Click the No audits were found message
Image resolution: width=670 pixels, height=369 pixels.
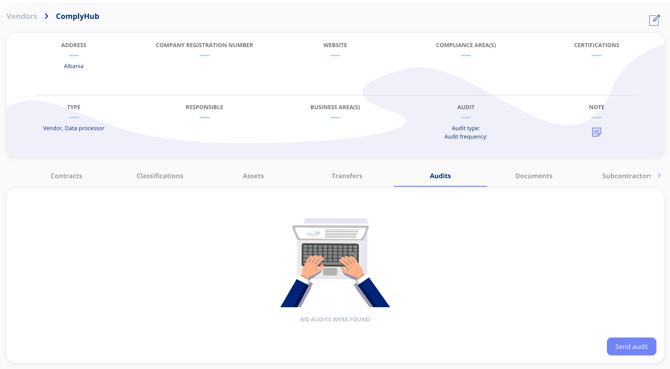(x=335, y=319)
